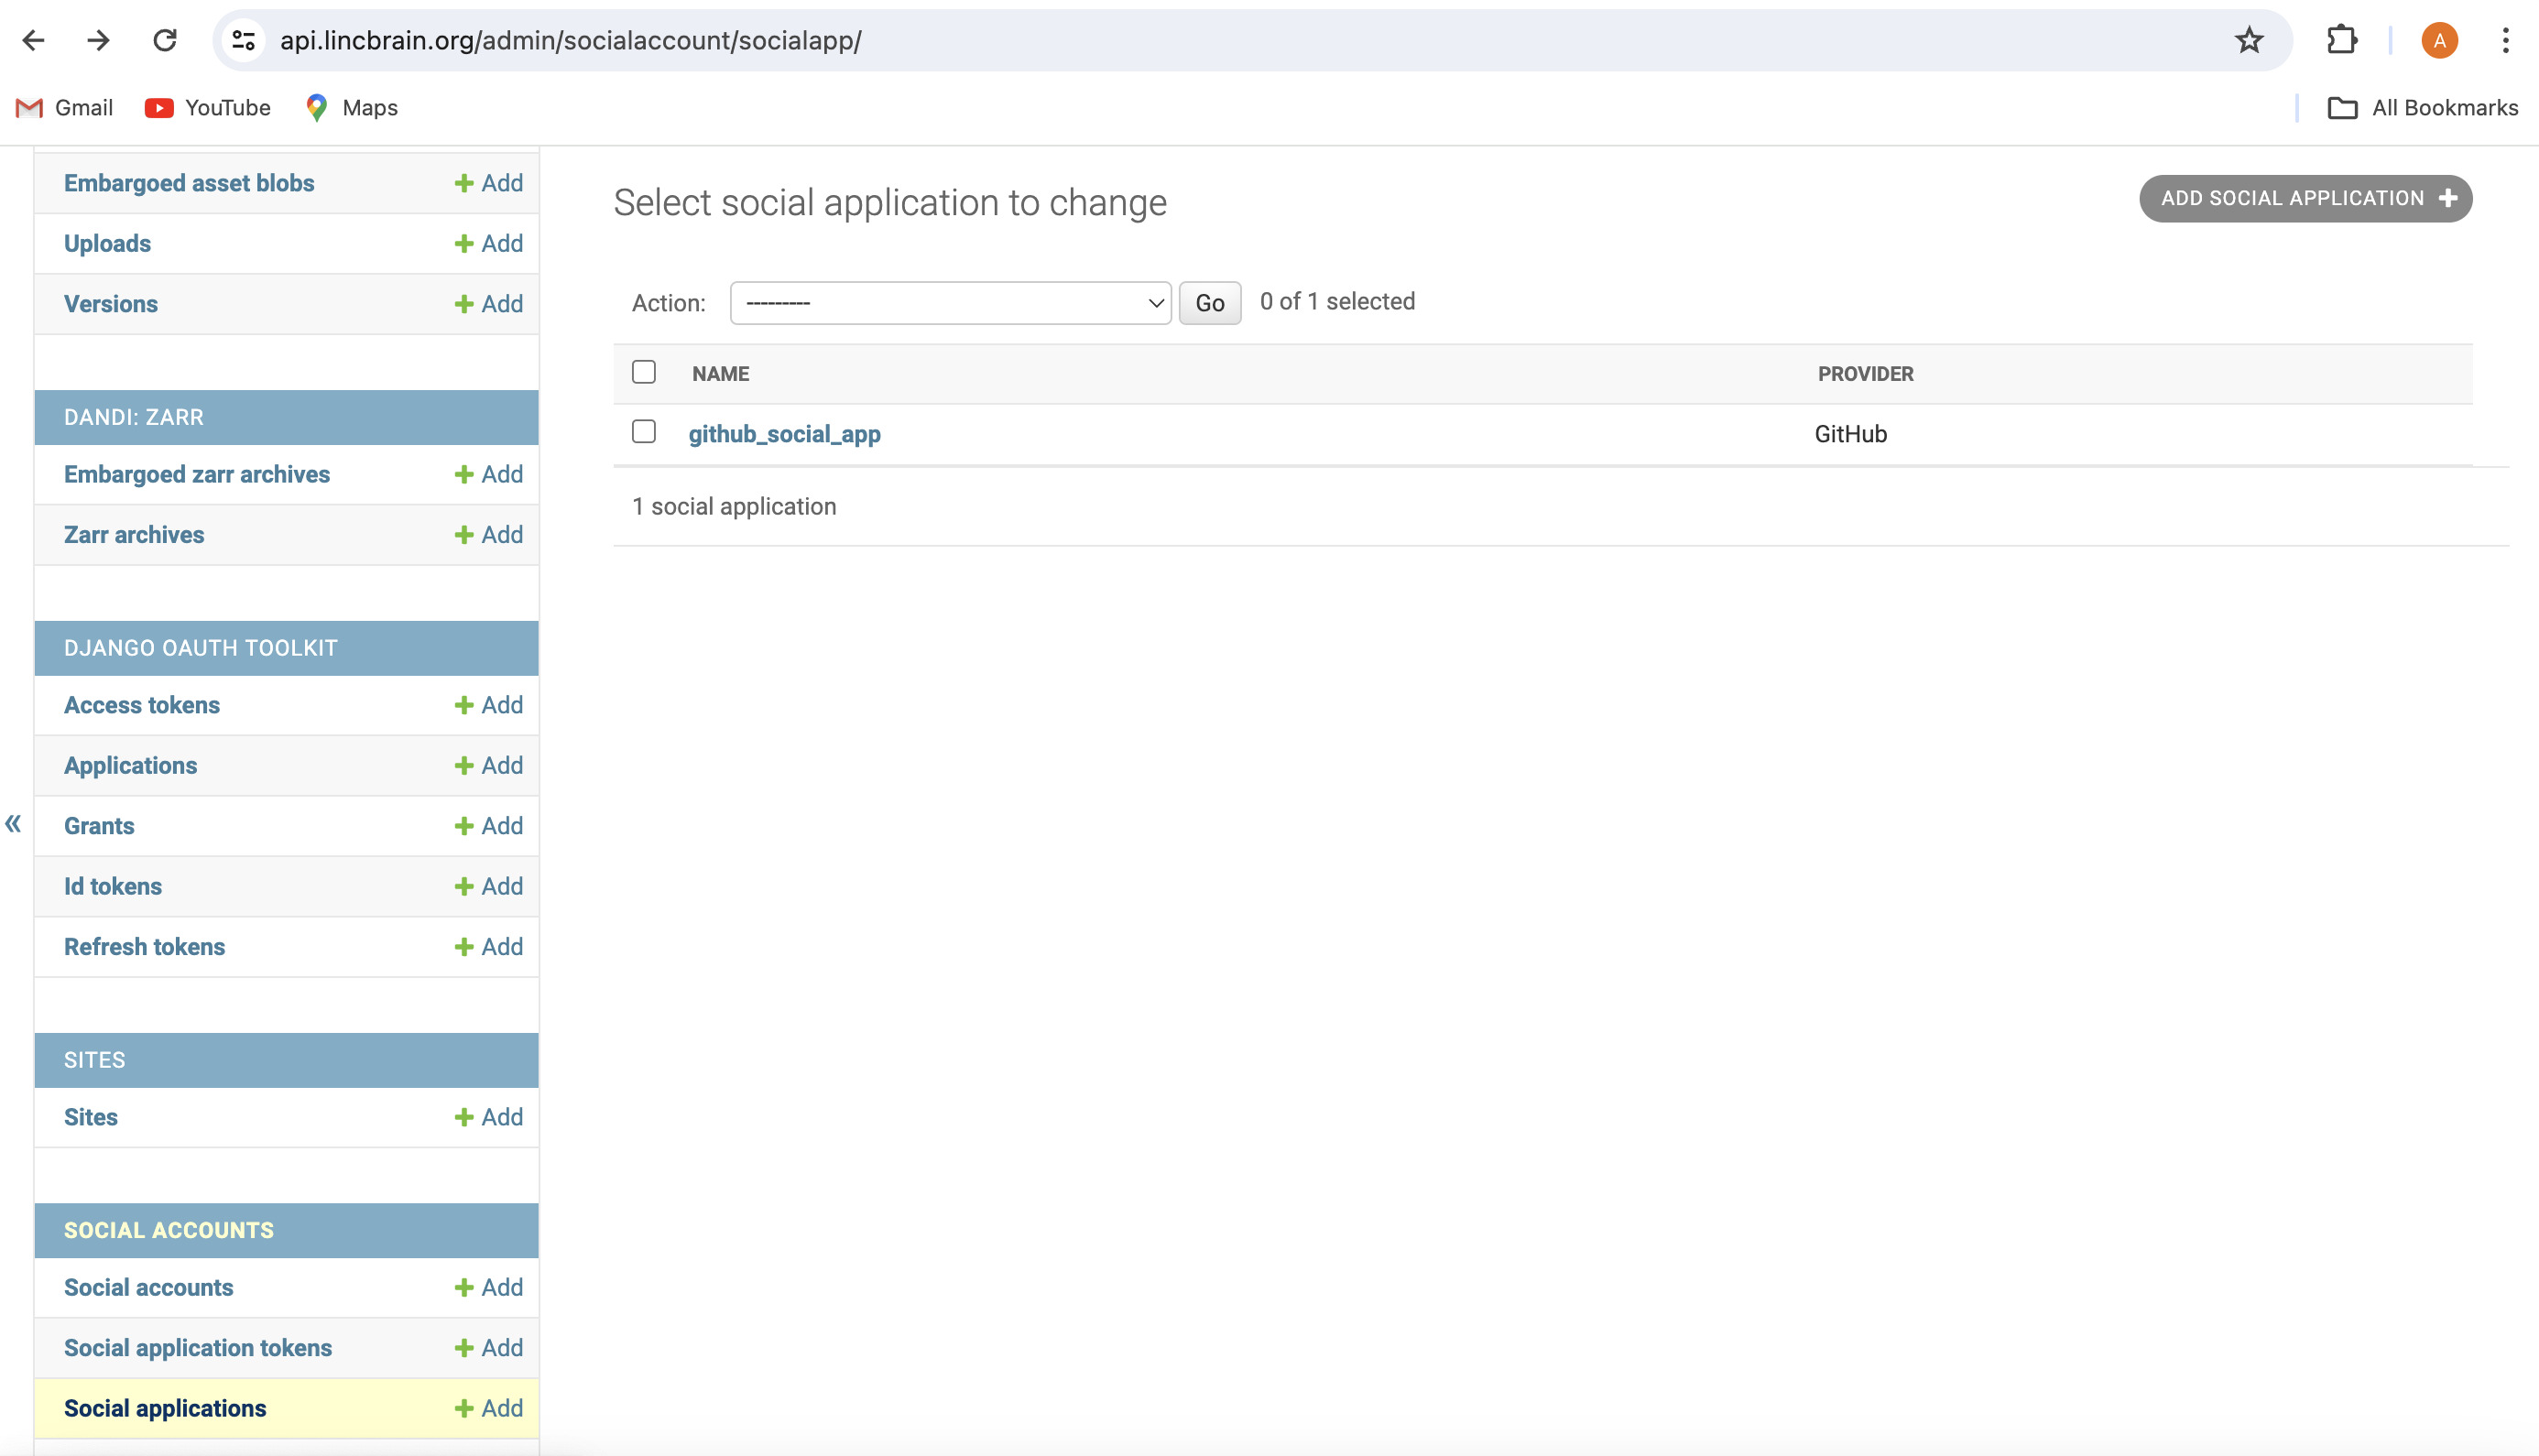Screen dimensions: 2539x1456
Task: Go back with browser back arrow
Action: [34, 40]
